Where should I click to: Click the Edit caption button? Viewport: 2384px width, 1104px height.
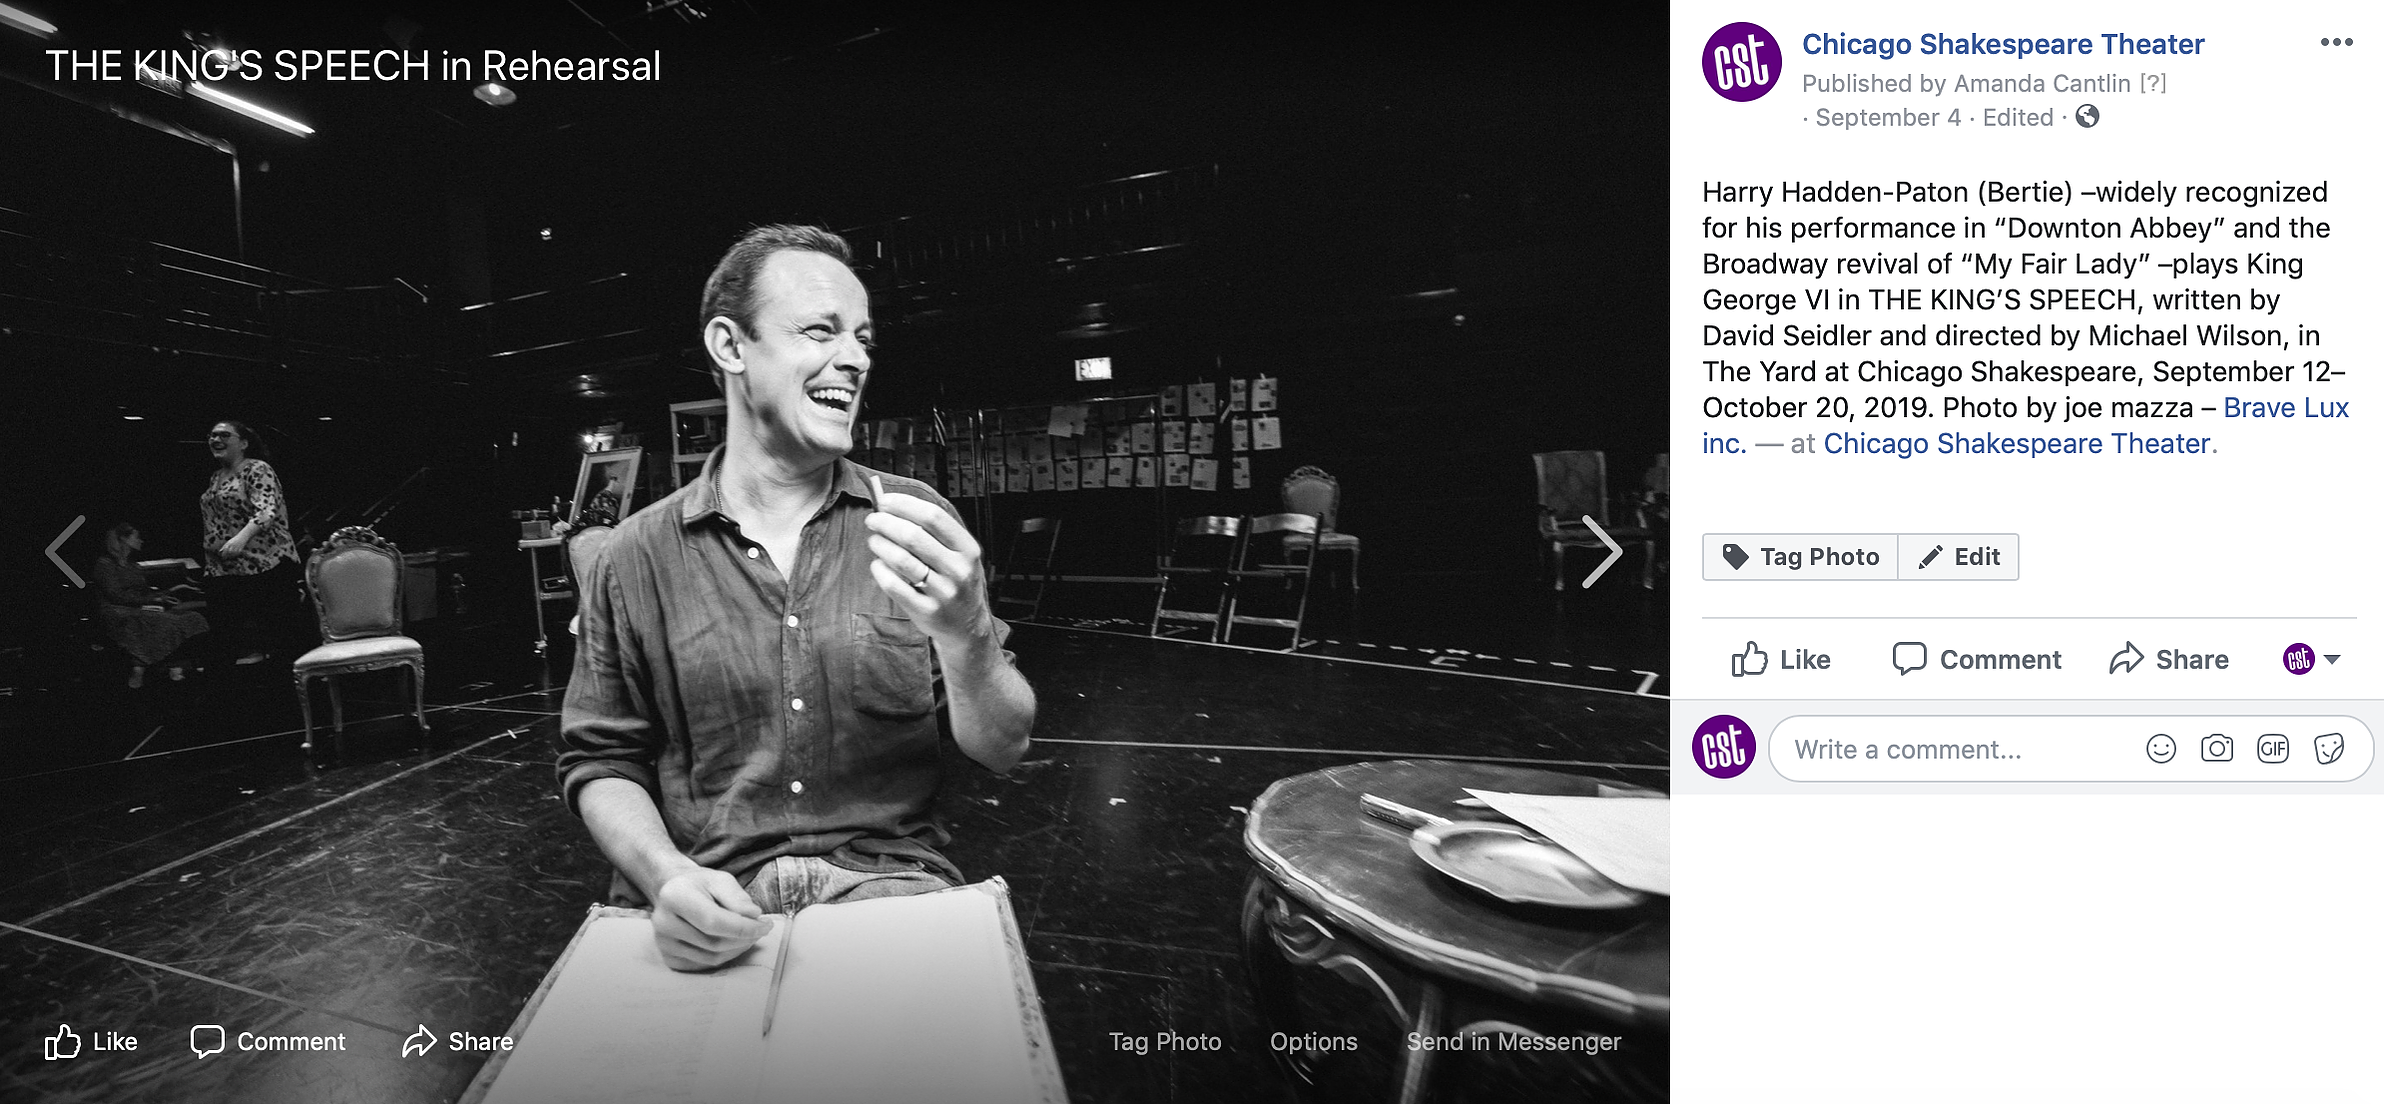1958,557
